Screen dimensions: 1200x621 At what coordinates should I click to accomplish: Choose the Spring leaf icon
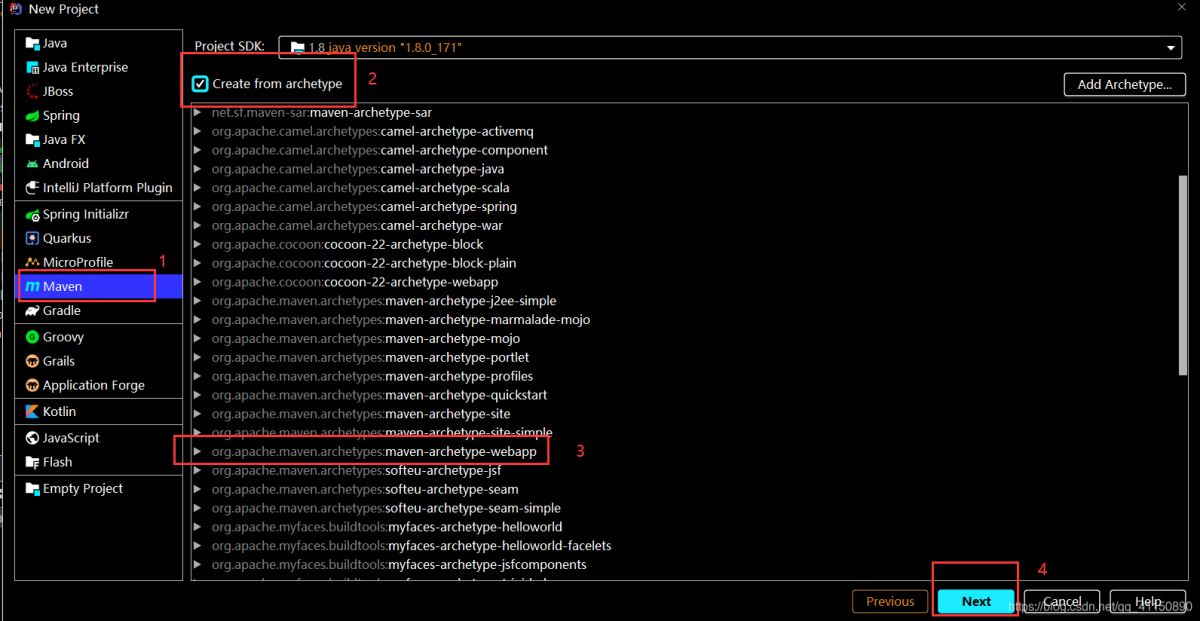pos(32,115)
